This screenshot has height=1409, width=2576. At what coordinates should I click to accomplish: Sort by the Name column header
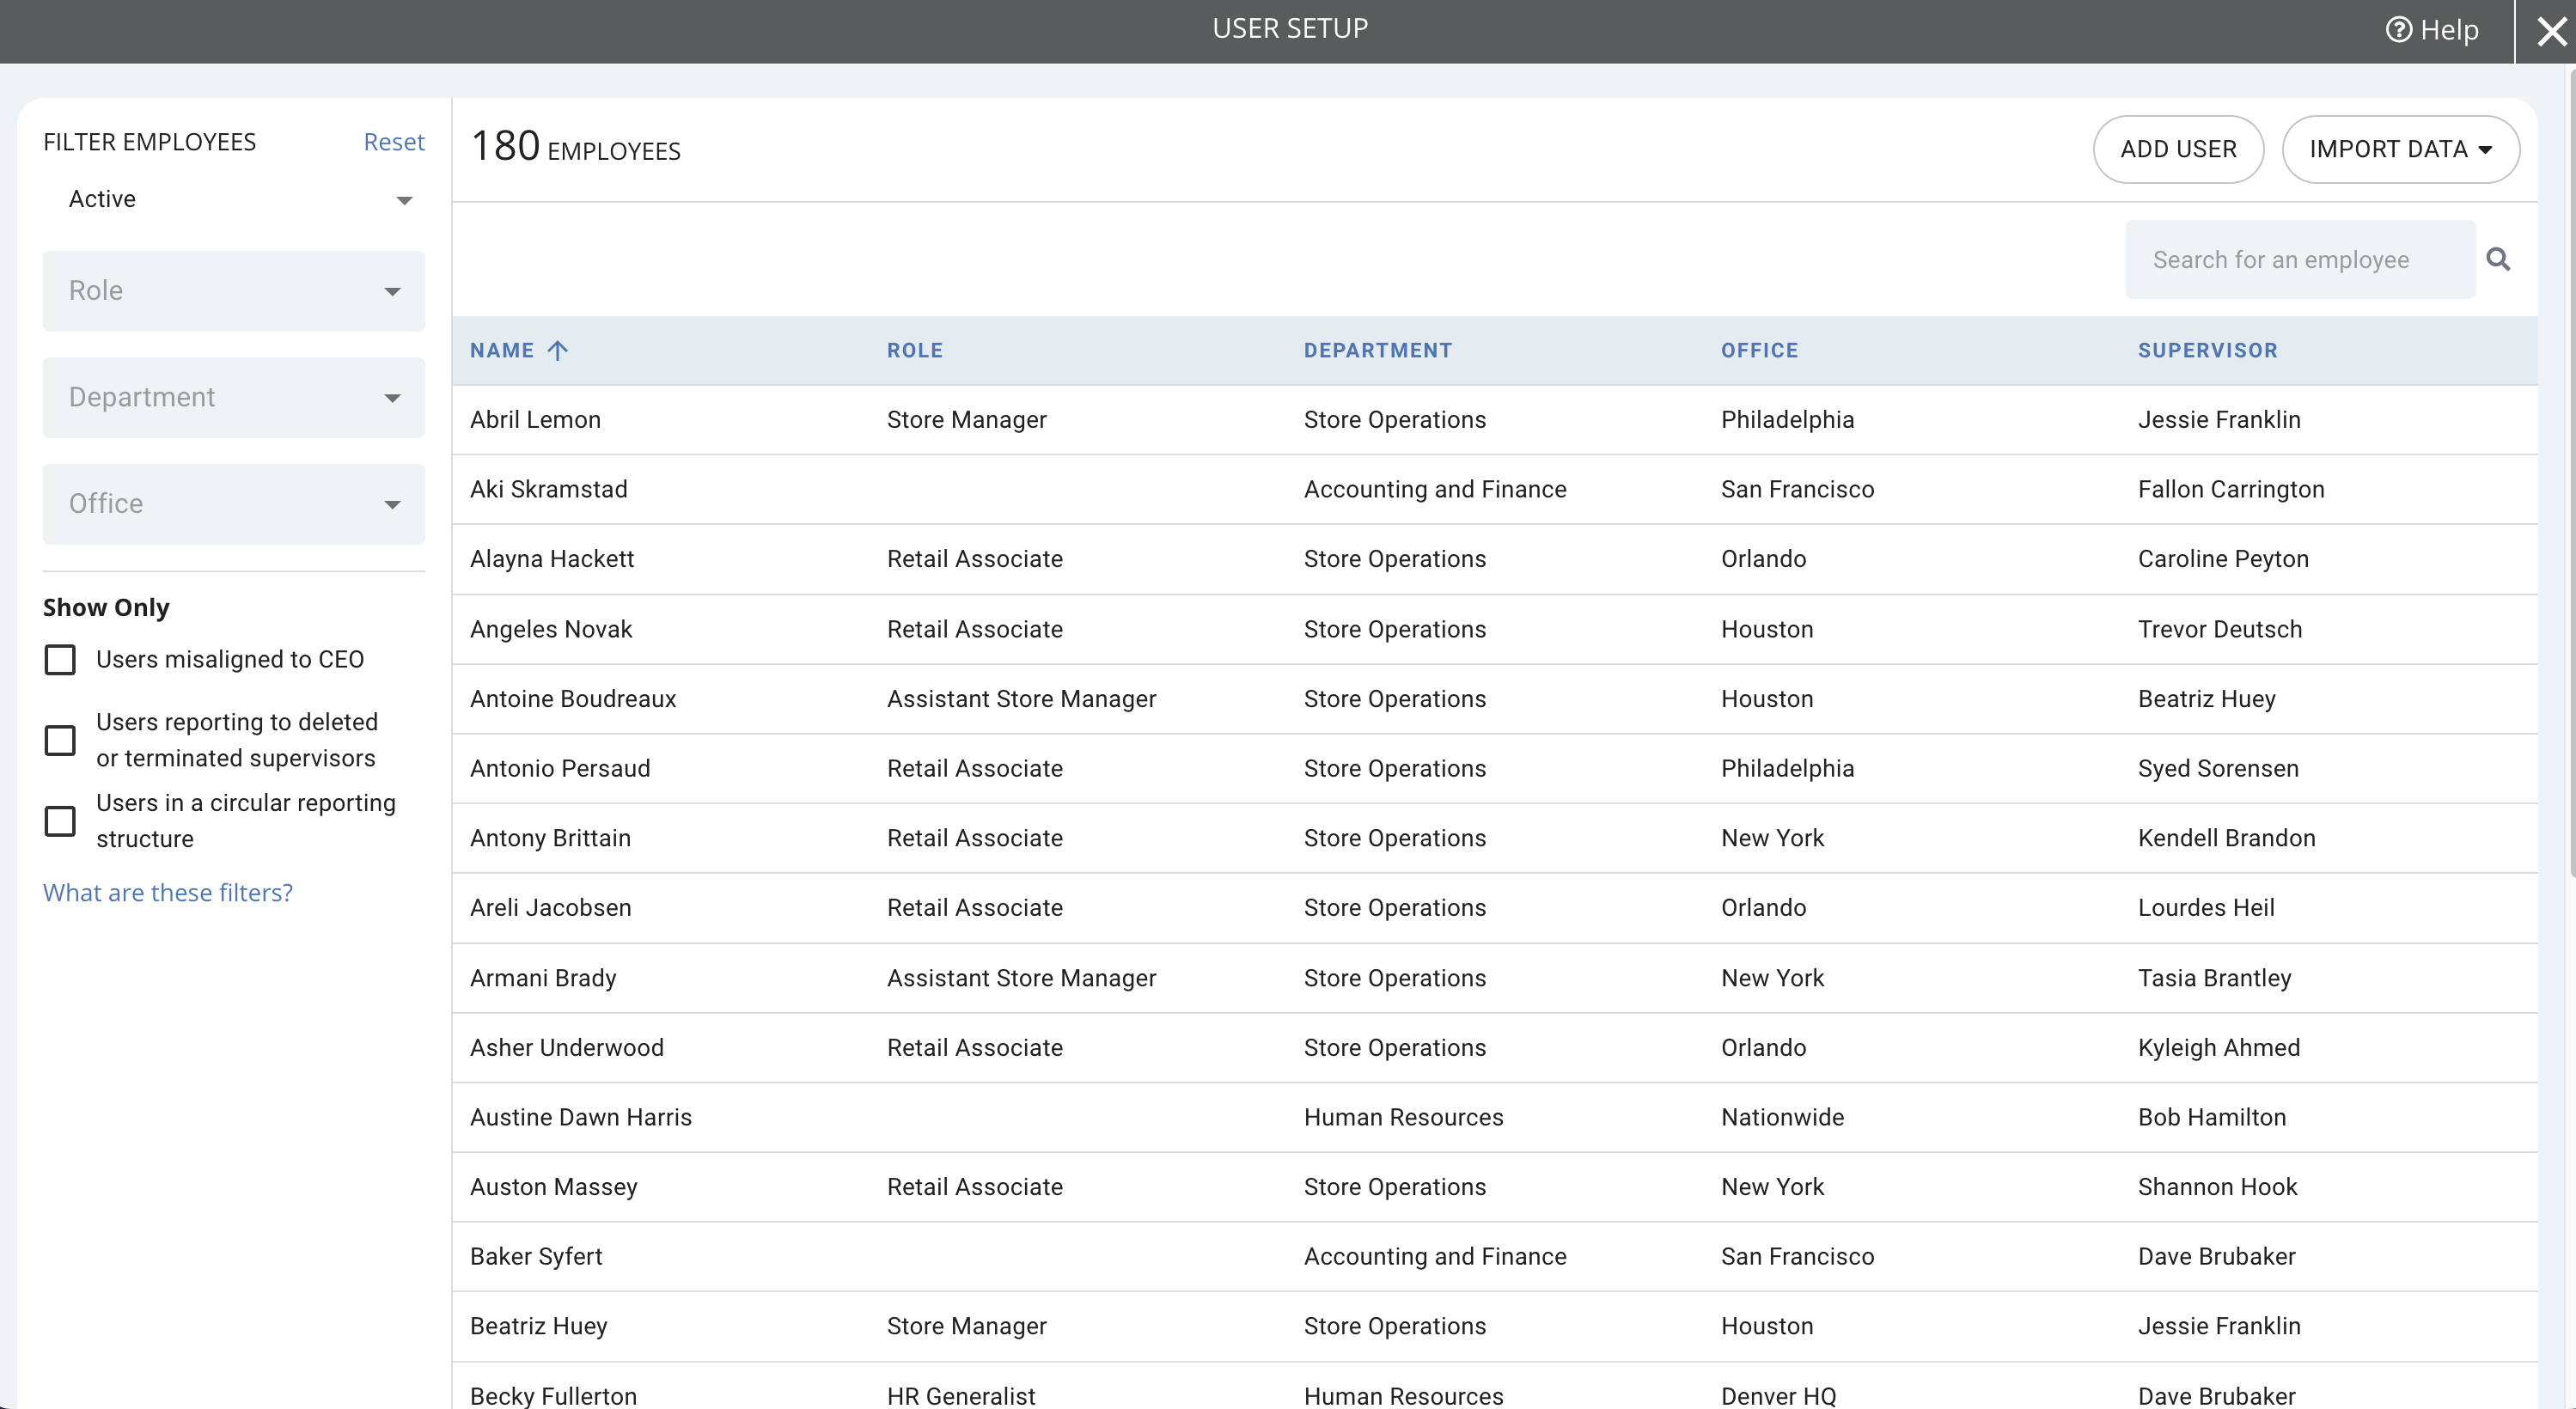pyautogui.click(x=502, y=351)
